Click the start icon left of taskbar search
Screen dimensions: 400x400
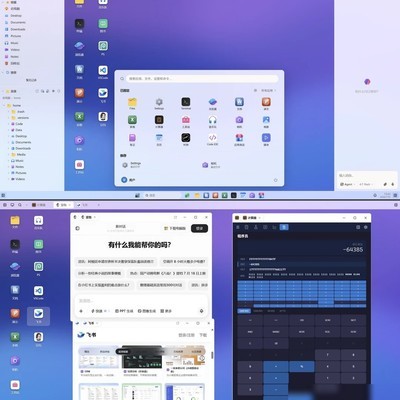pyautogui.click(x=137, y=195)
